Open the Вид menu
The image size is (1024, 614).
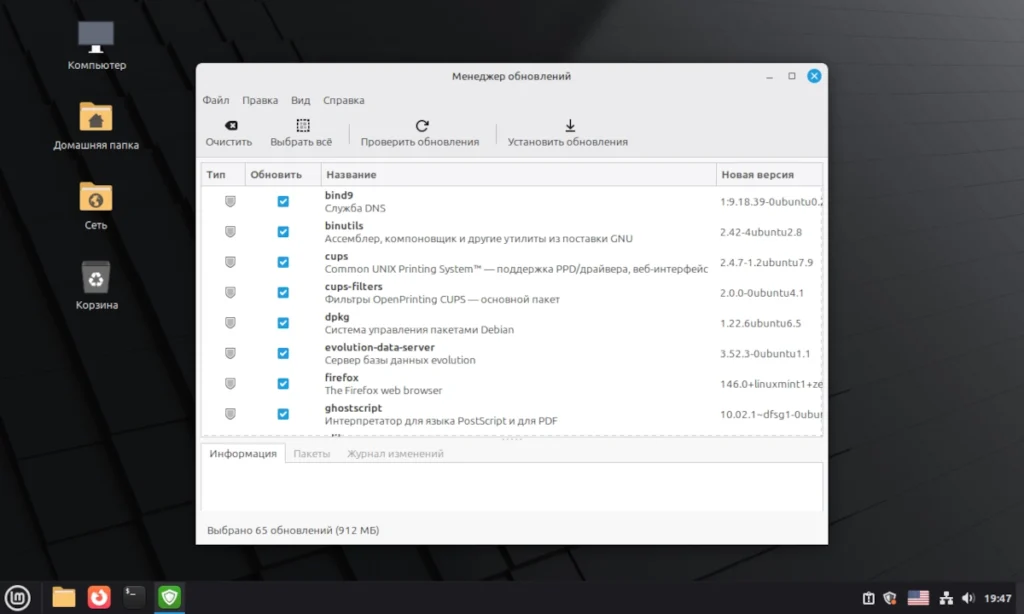coord(300,100)
